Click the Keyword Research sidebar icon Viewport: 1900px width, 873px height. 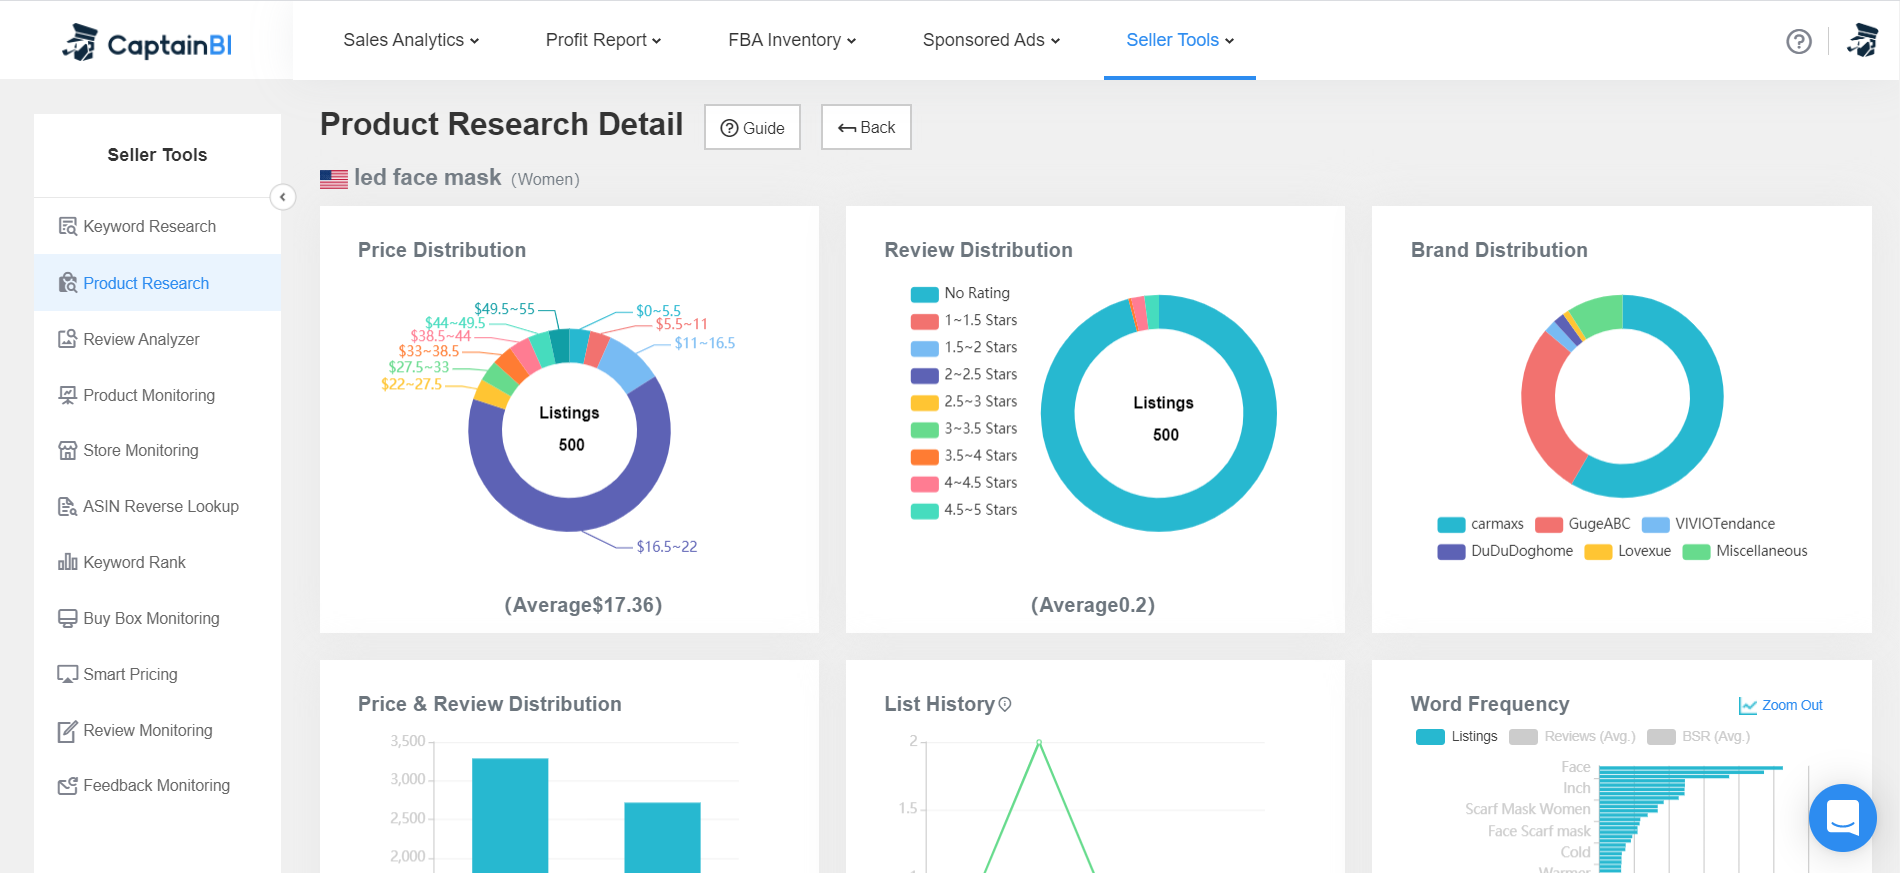(67, 226)
